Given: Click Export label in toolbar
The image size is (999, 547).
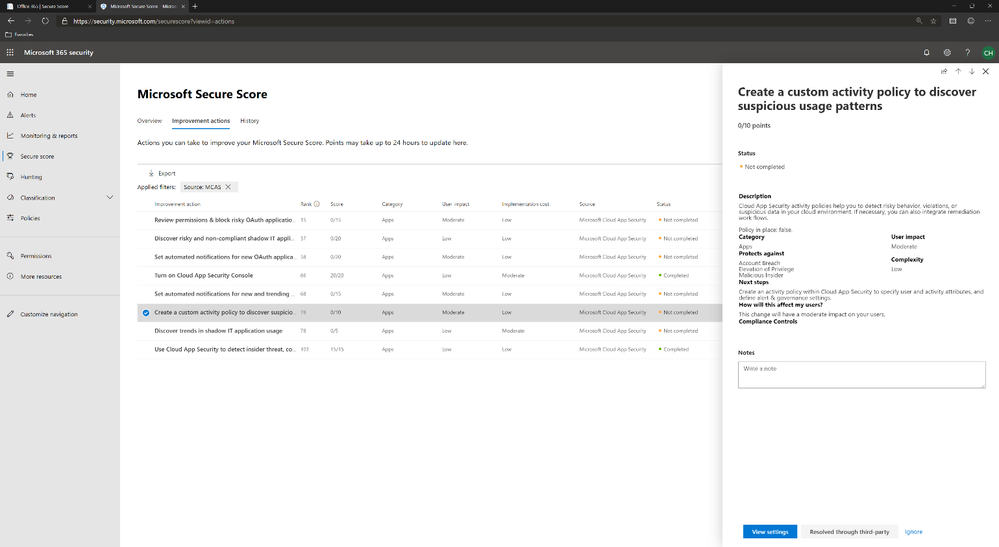Looking at the screenshot, I should pos(166,173).
